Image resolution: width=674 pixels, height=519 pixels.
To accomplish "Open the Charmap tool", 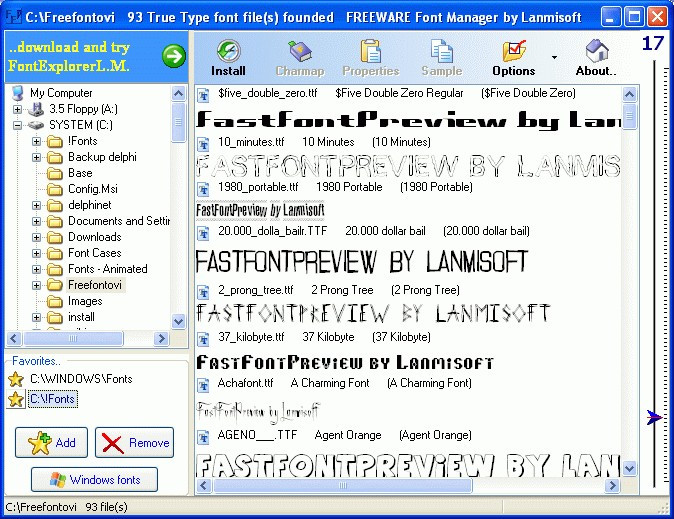I will 299,51.
